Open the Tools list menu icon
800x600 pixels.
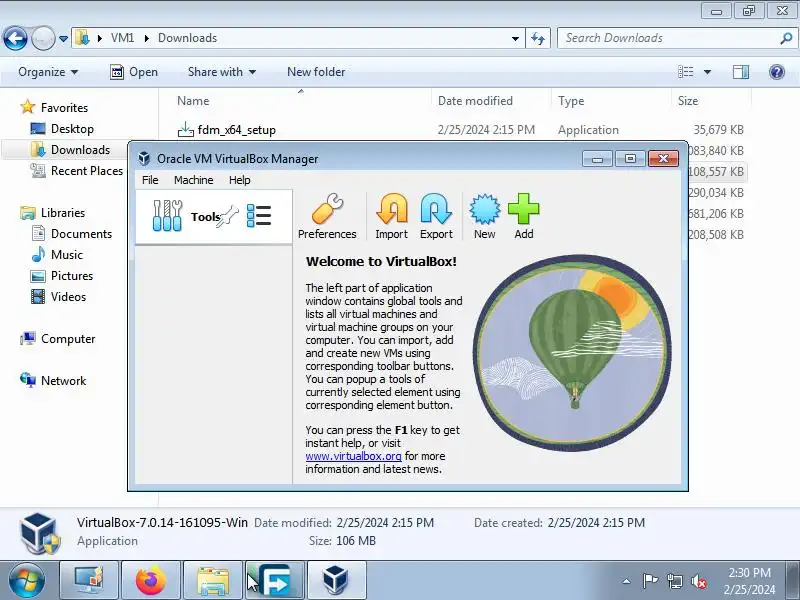pos(259,216)
